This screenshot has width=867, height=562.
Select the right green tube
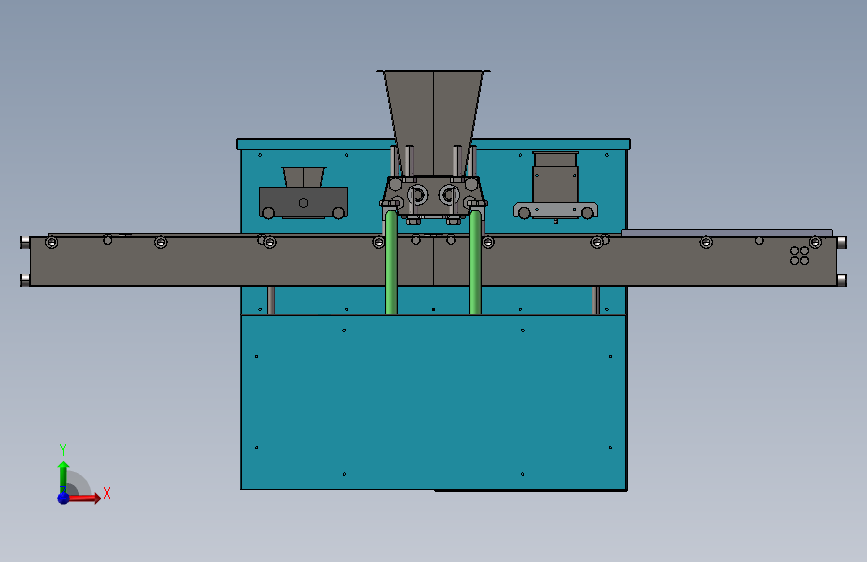pos(475,263)
